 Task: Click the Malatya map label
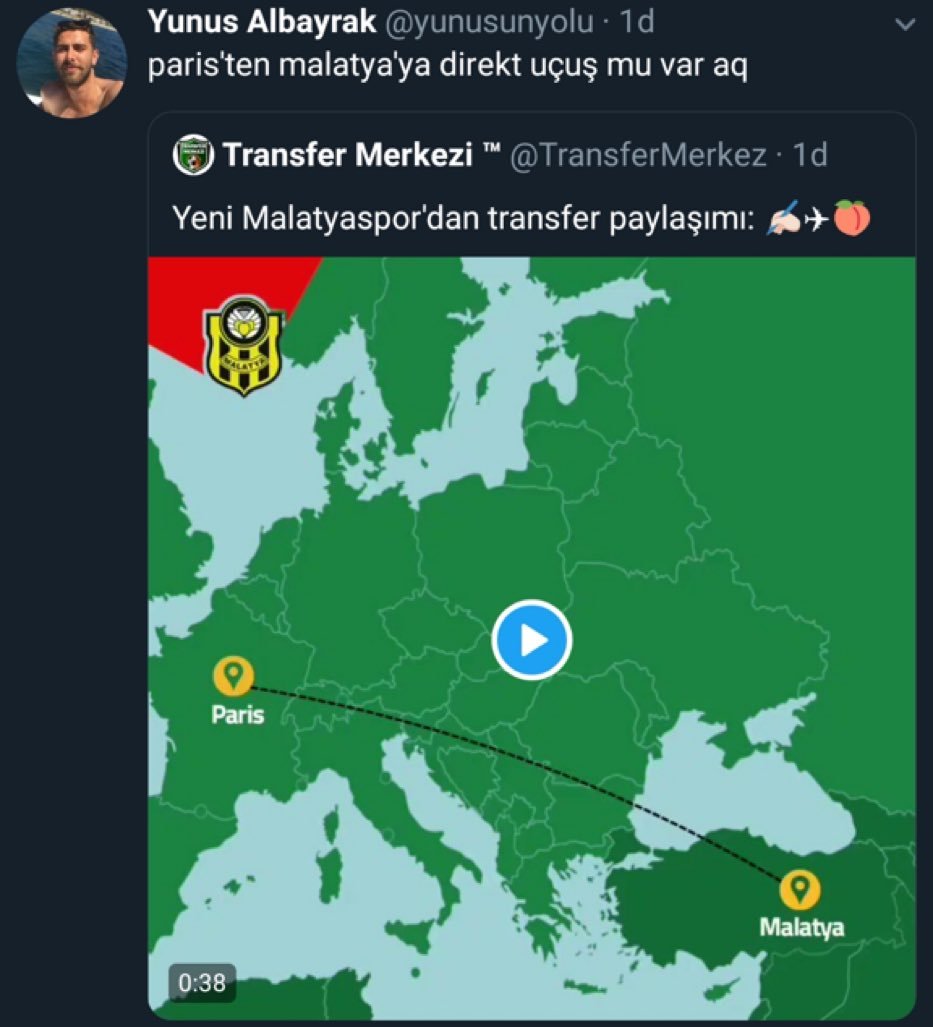tap(801, 927)
